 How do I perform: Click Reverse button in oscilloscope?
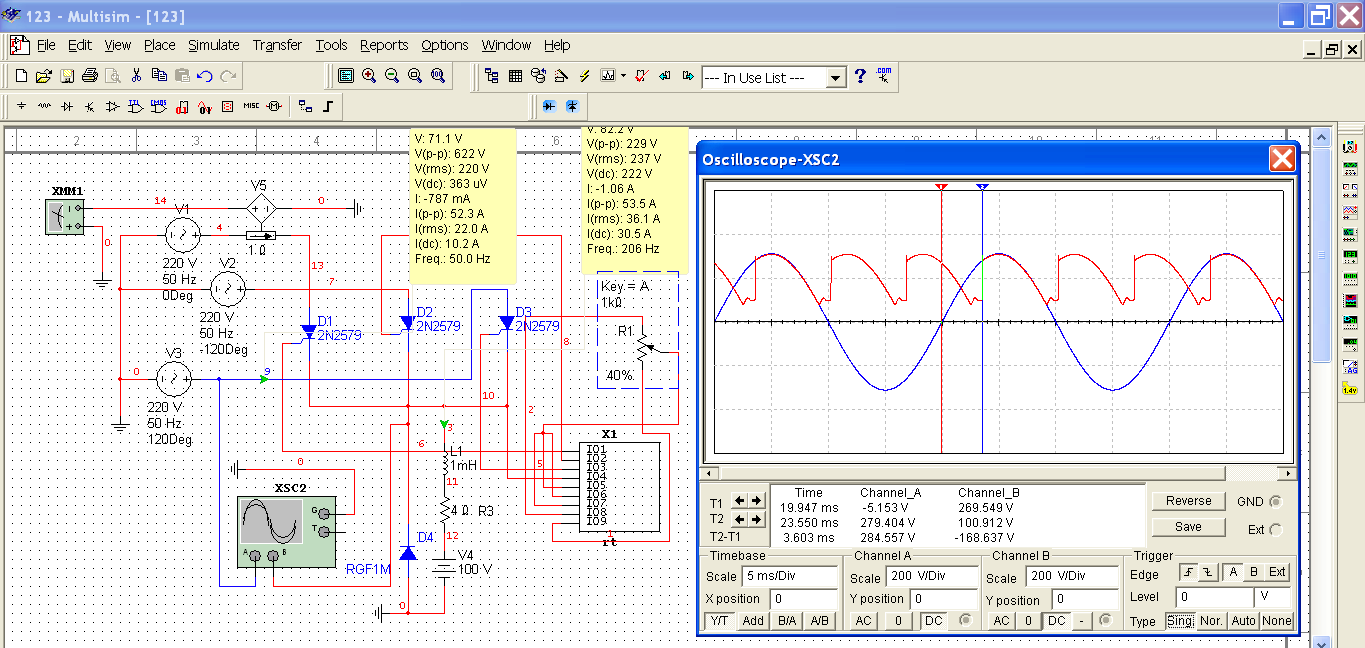(x=1188, y=501)
